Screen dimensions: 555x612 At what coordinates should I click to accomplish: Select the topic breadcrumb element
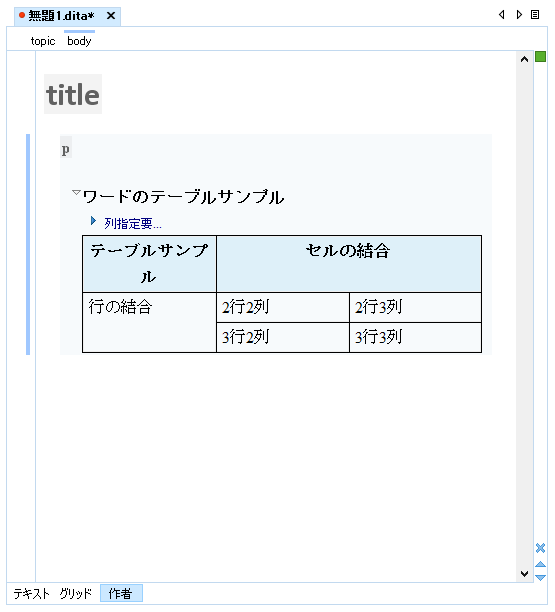point(43,41)
